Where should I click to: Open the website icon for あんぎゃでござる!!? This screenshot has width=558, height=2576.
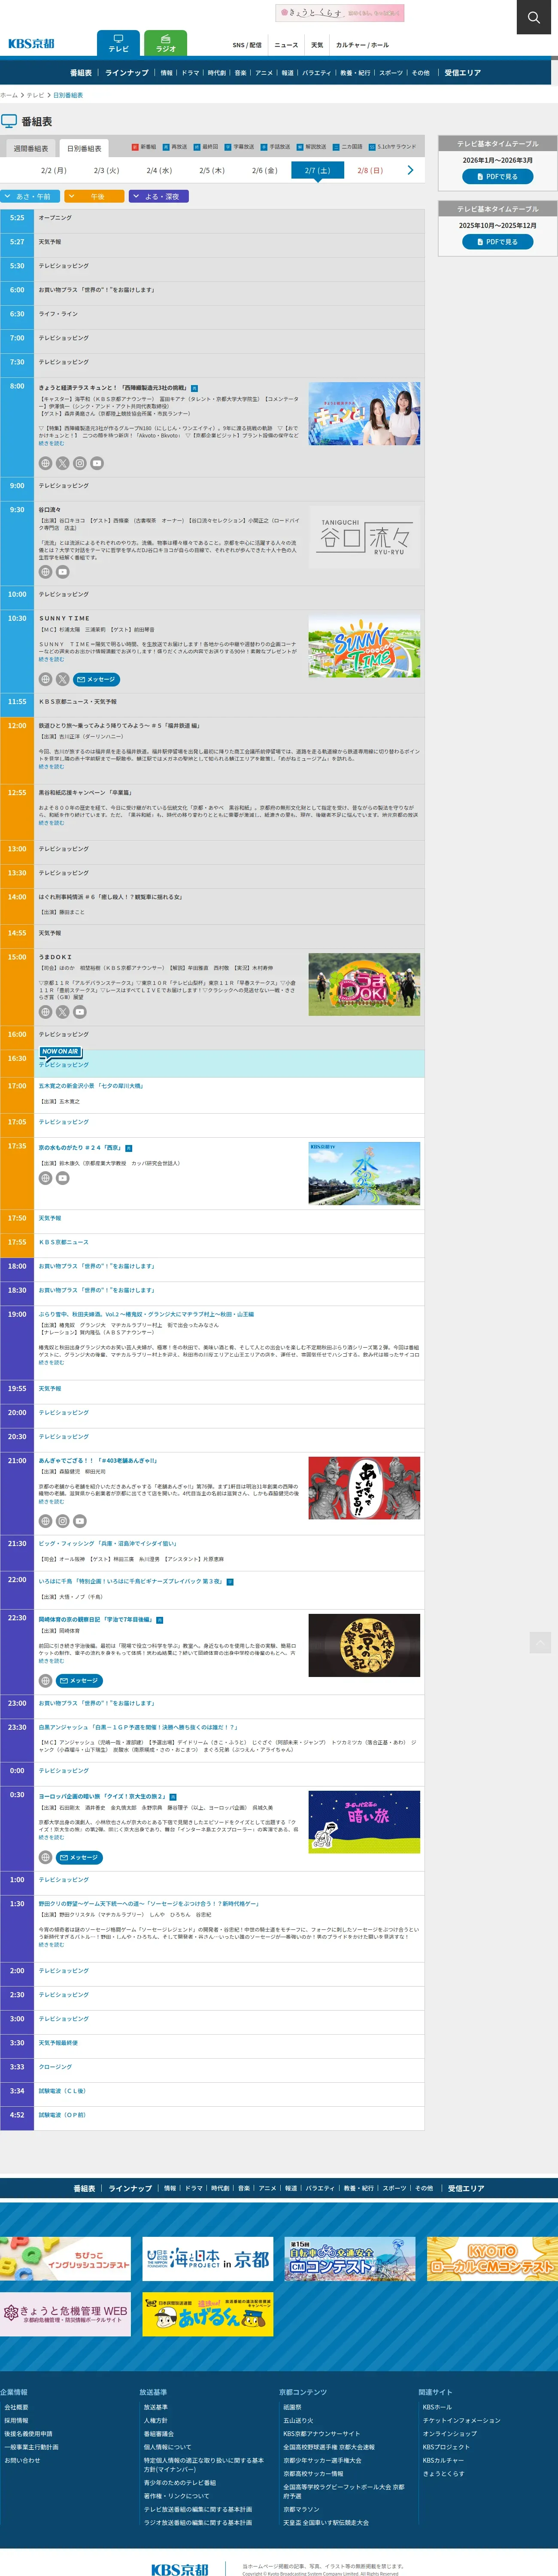45,1521
